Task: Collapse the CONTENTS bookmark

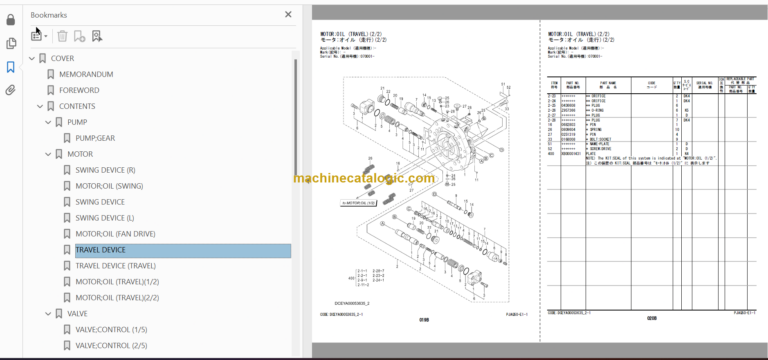Action: (x=40, y=106)
